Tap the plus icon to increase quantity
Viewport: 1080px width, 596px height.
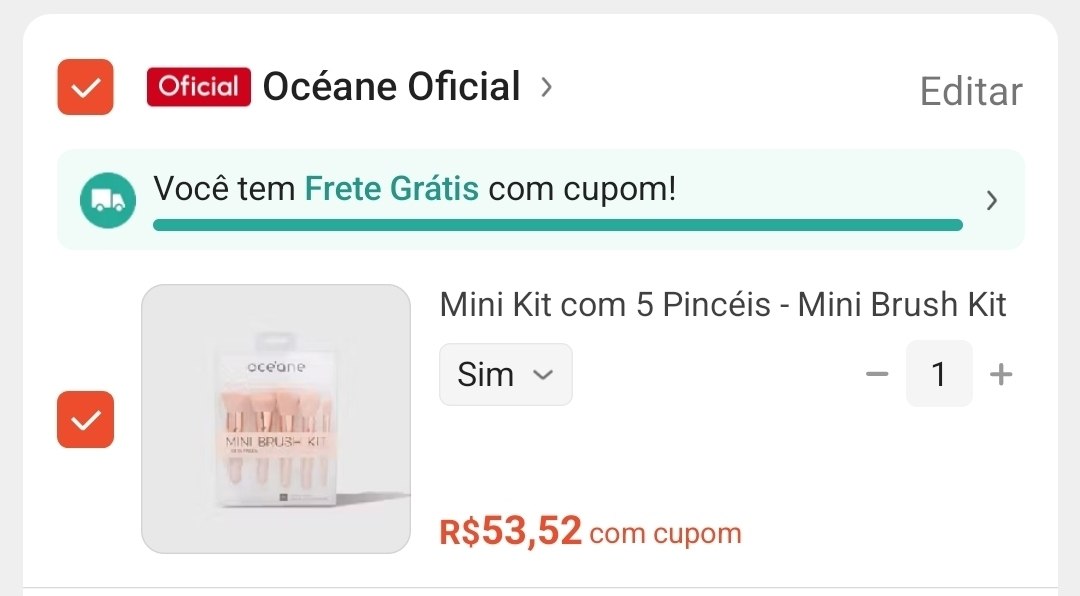pos(1000,373)
